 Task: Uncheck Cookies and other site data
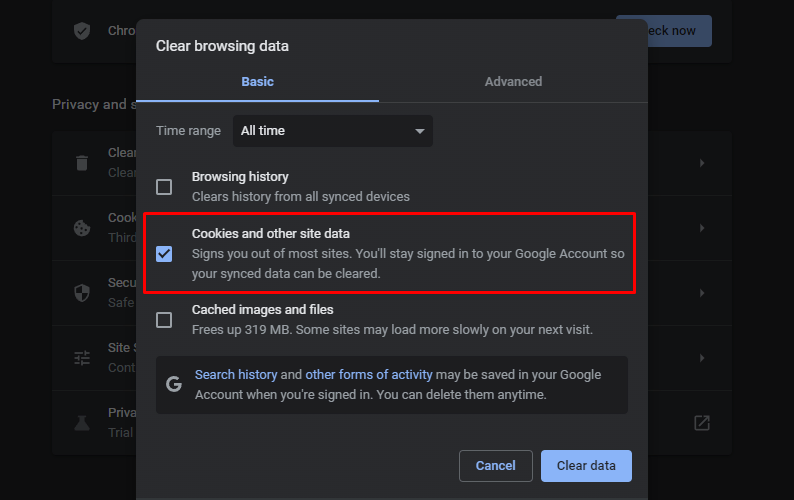point(164,253)
